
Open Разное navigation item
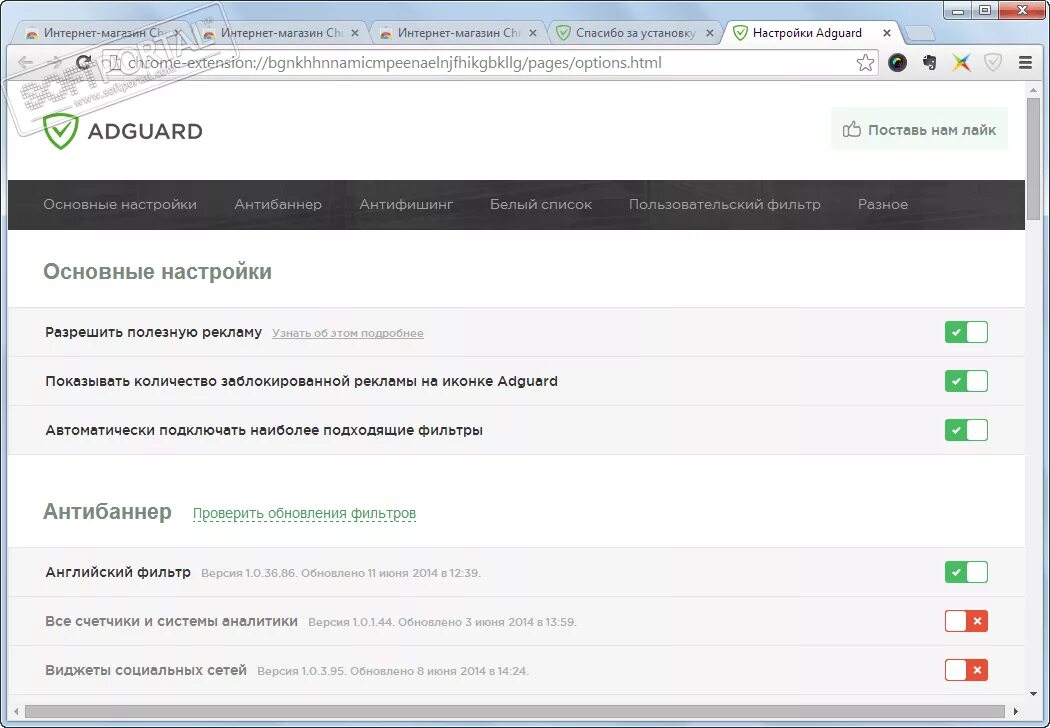883,204
